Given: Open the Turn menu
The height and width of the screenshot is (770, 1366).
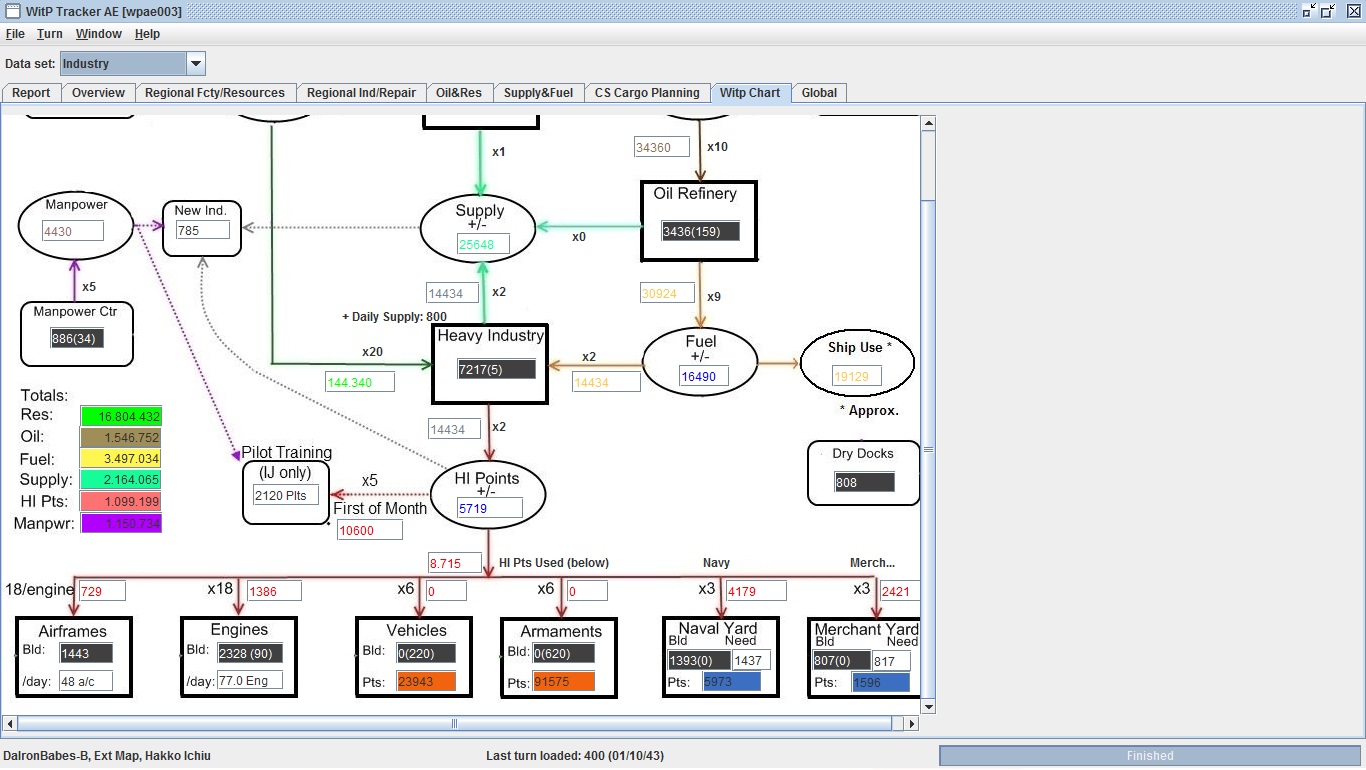Looking at the screenshot, I should (x=50, y=34).
